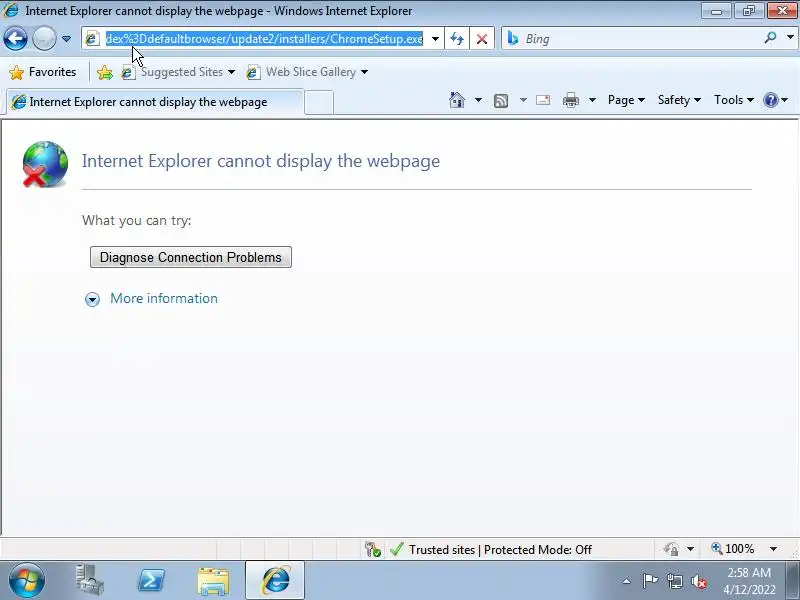Open Server Manager from taskbar
The image size is (800, 600).
89,580
